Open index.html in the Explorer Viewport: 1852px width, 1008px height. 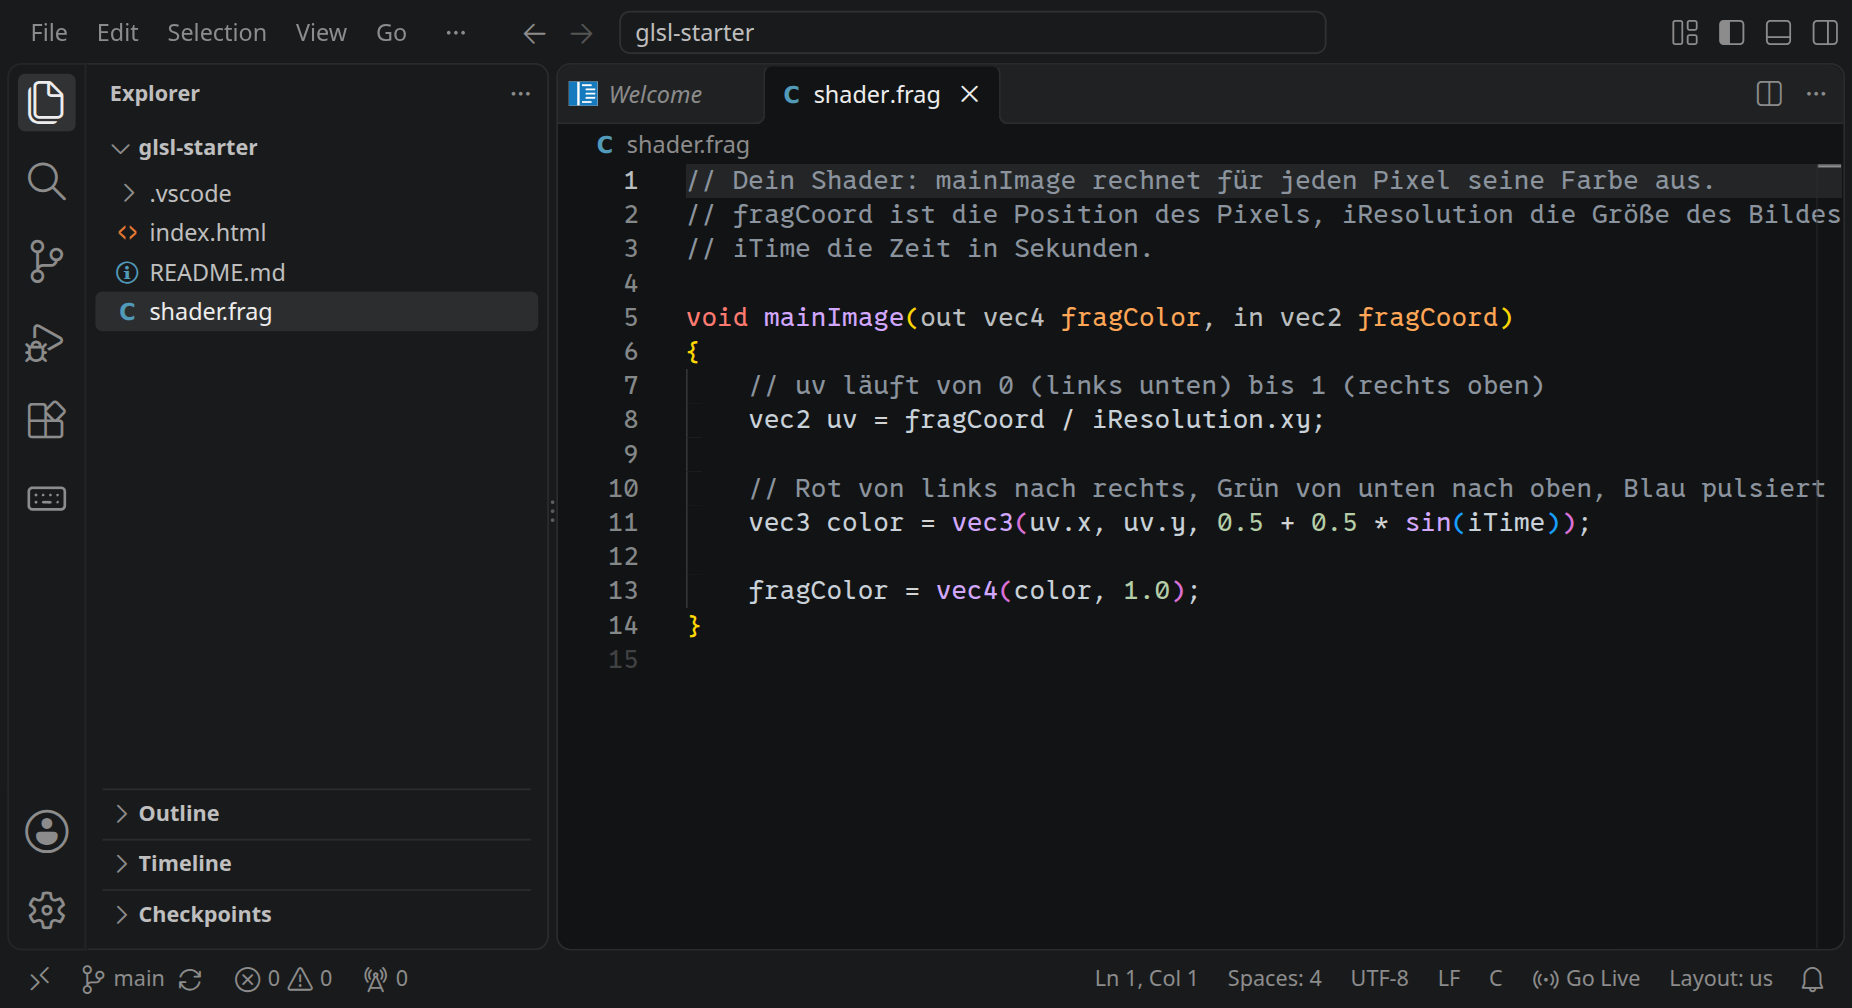point(317,233)
